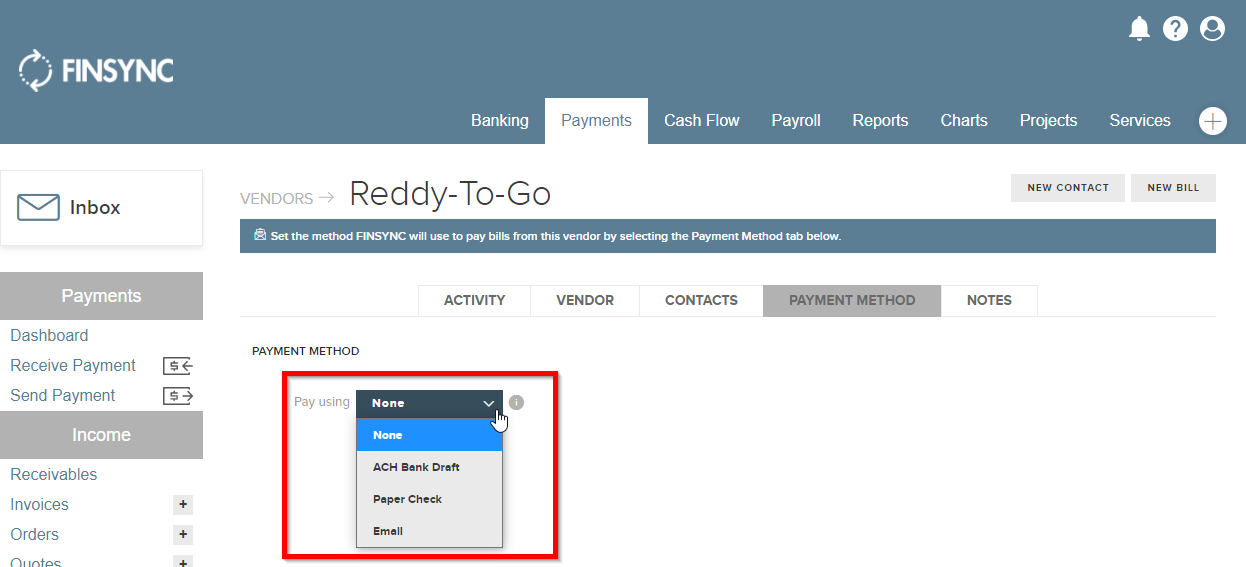This screenshot has height=567, width=1246.
Task: Click the blue payment method instruction banner
Action: [728, 236]
